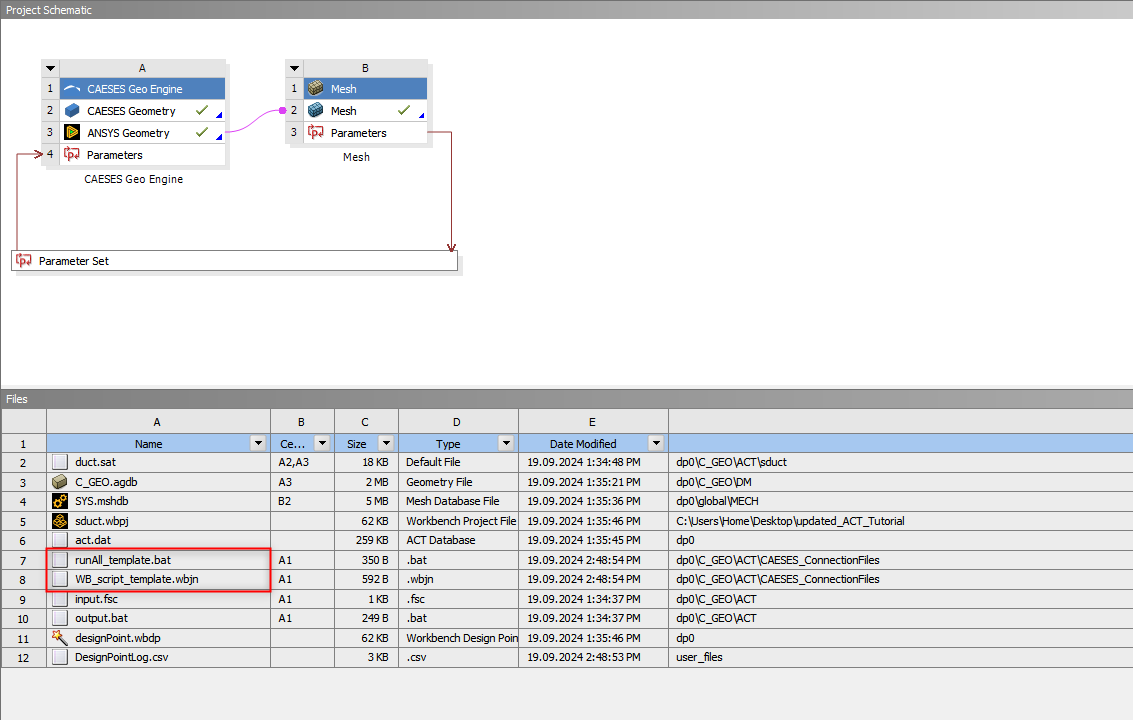This screenshot has height=720, width=1133.
Task: Select file name DesignPointLog.csv
Action: click(121, 657)
